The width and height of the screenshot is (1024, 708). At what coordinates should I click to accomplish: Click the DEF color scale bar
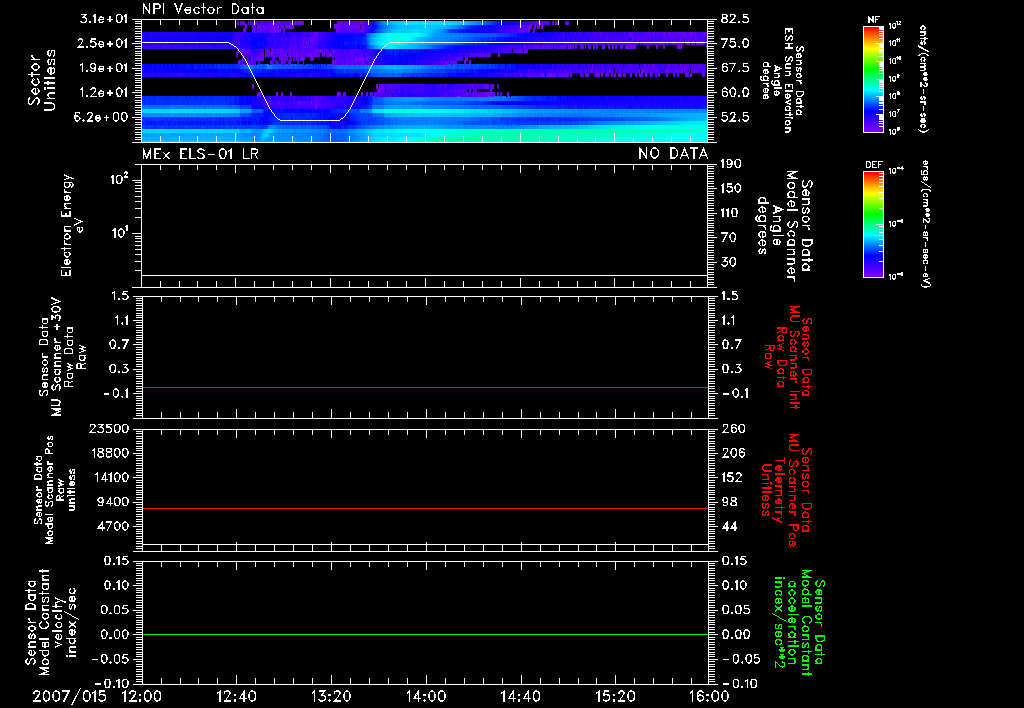click(x=873, y=224)
